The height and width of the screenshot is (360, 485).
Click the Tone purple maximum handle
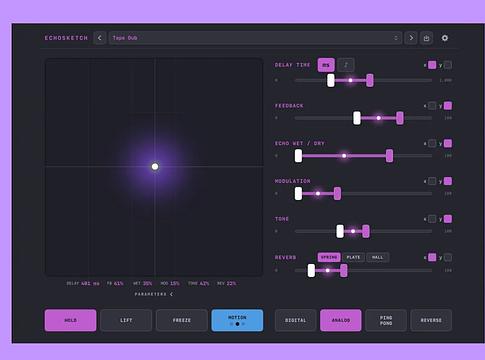(366, 231)
